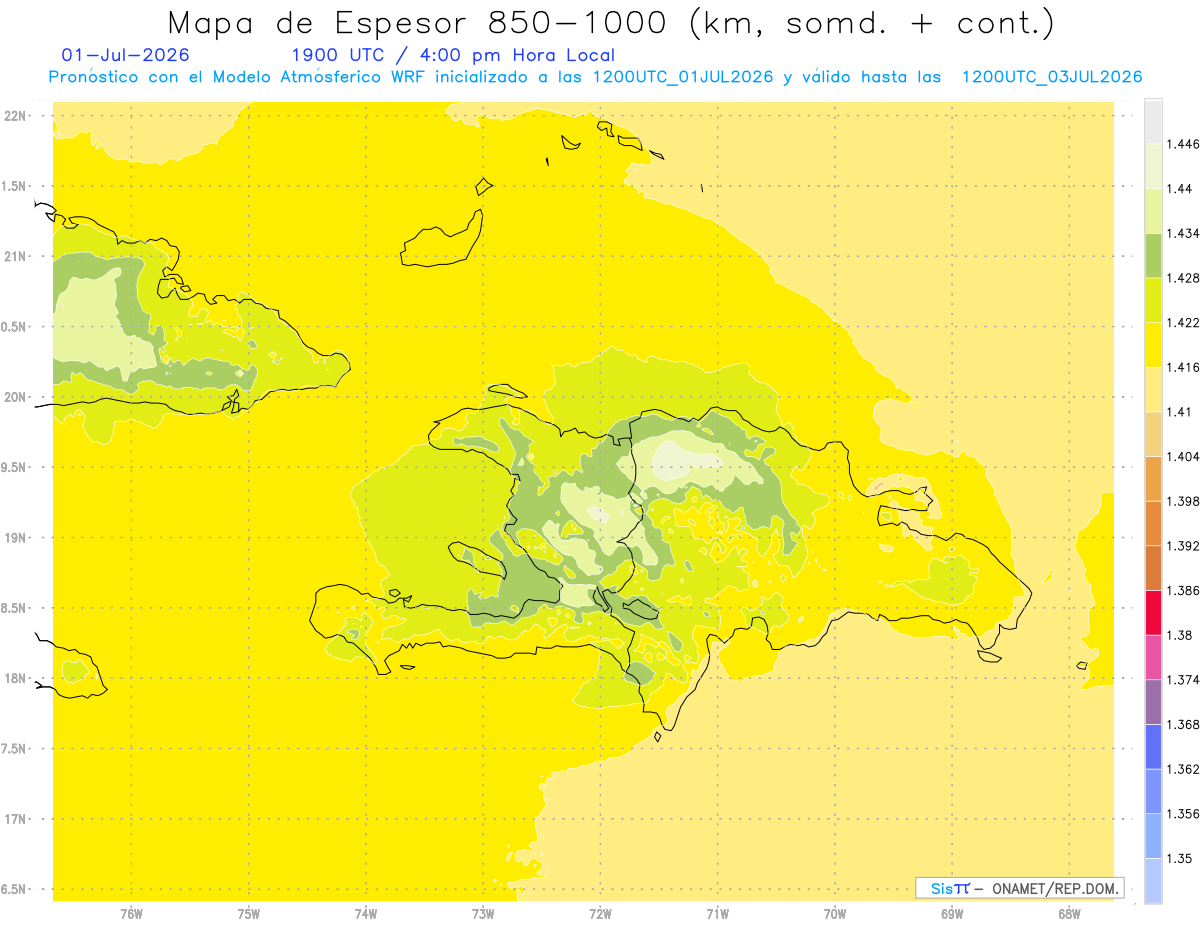
Task: Click the 71W longitude axis label
Action: click(717, 913)
